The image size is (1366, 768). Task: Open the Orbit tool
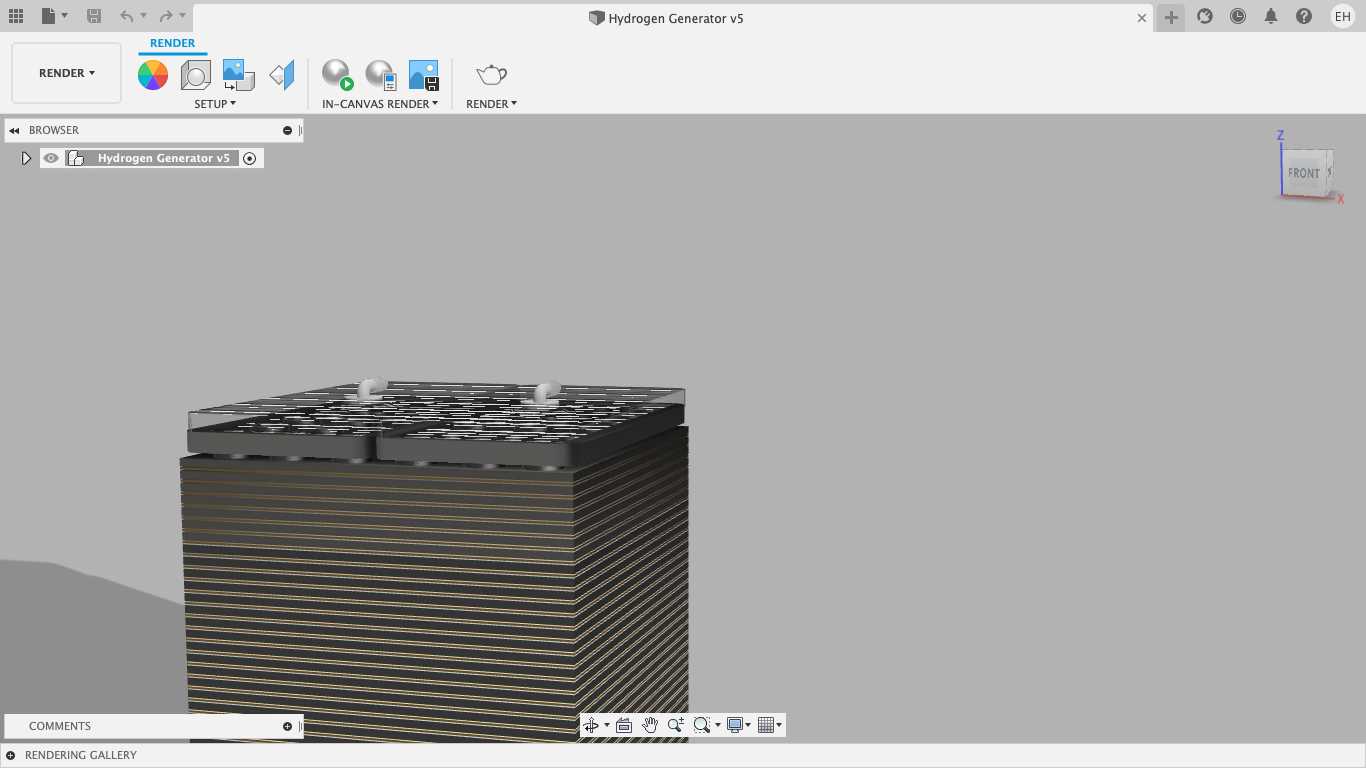point(591,725)
